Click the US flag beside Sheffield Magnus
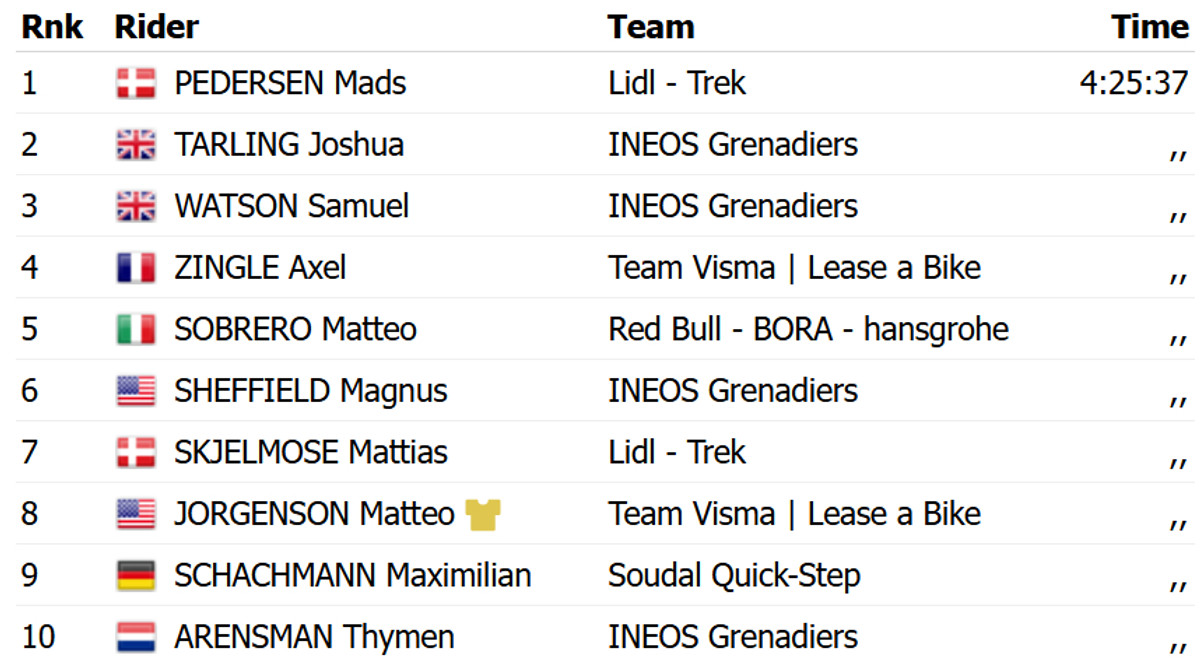The image size is (1200, 666). pyautogui.click(x=136, y=391)
